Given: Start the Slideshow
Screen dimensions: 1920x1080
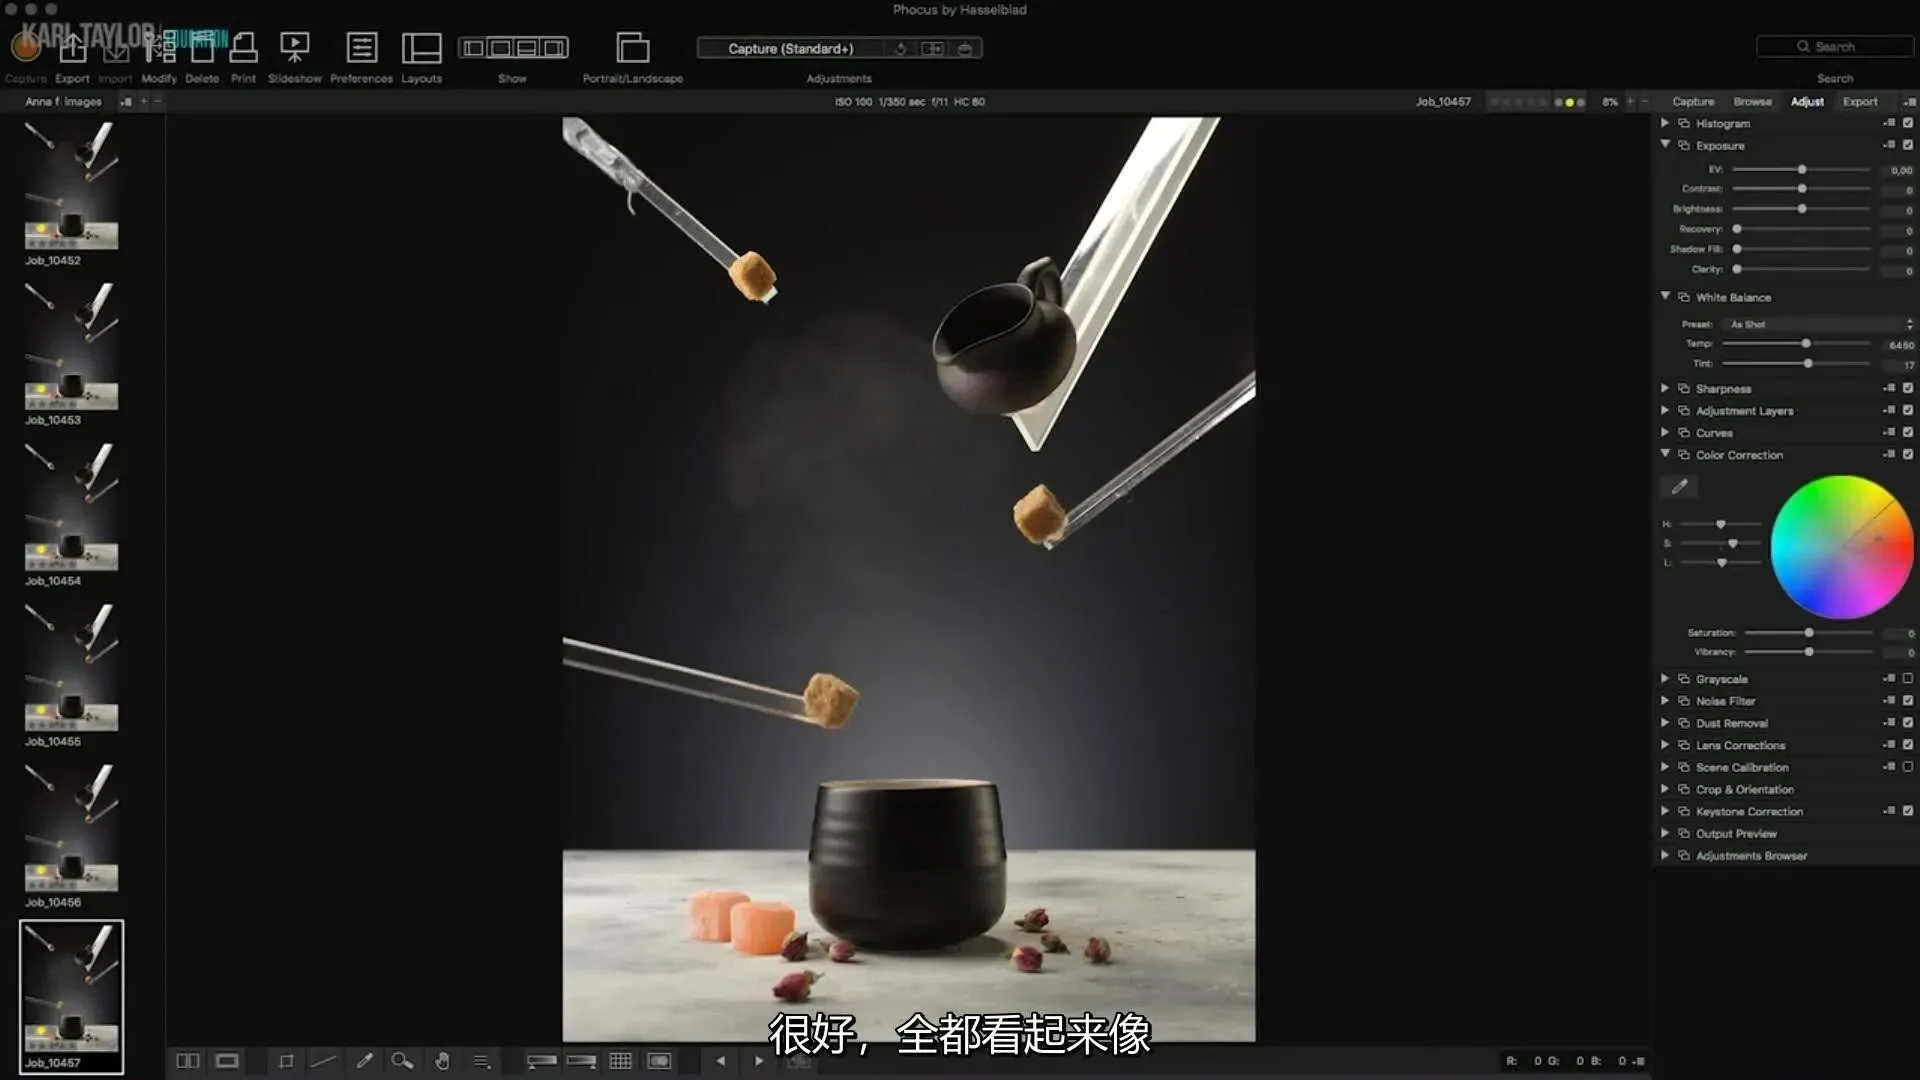Looking at the screenshot, I should (294, 47).
